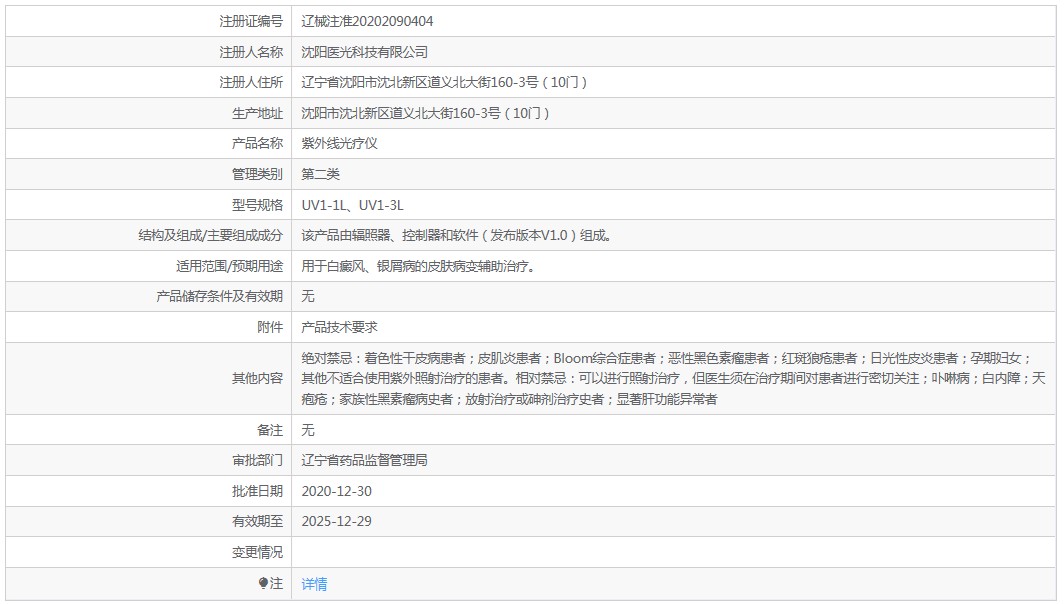Select attachment value 产品技术要求
Screen dimensions: 1064x604
339,327
